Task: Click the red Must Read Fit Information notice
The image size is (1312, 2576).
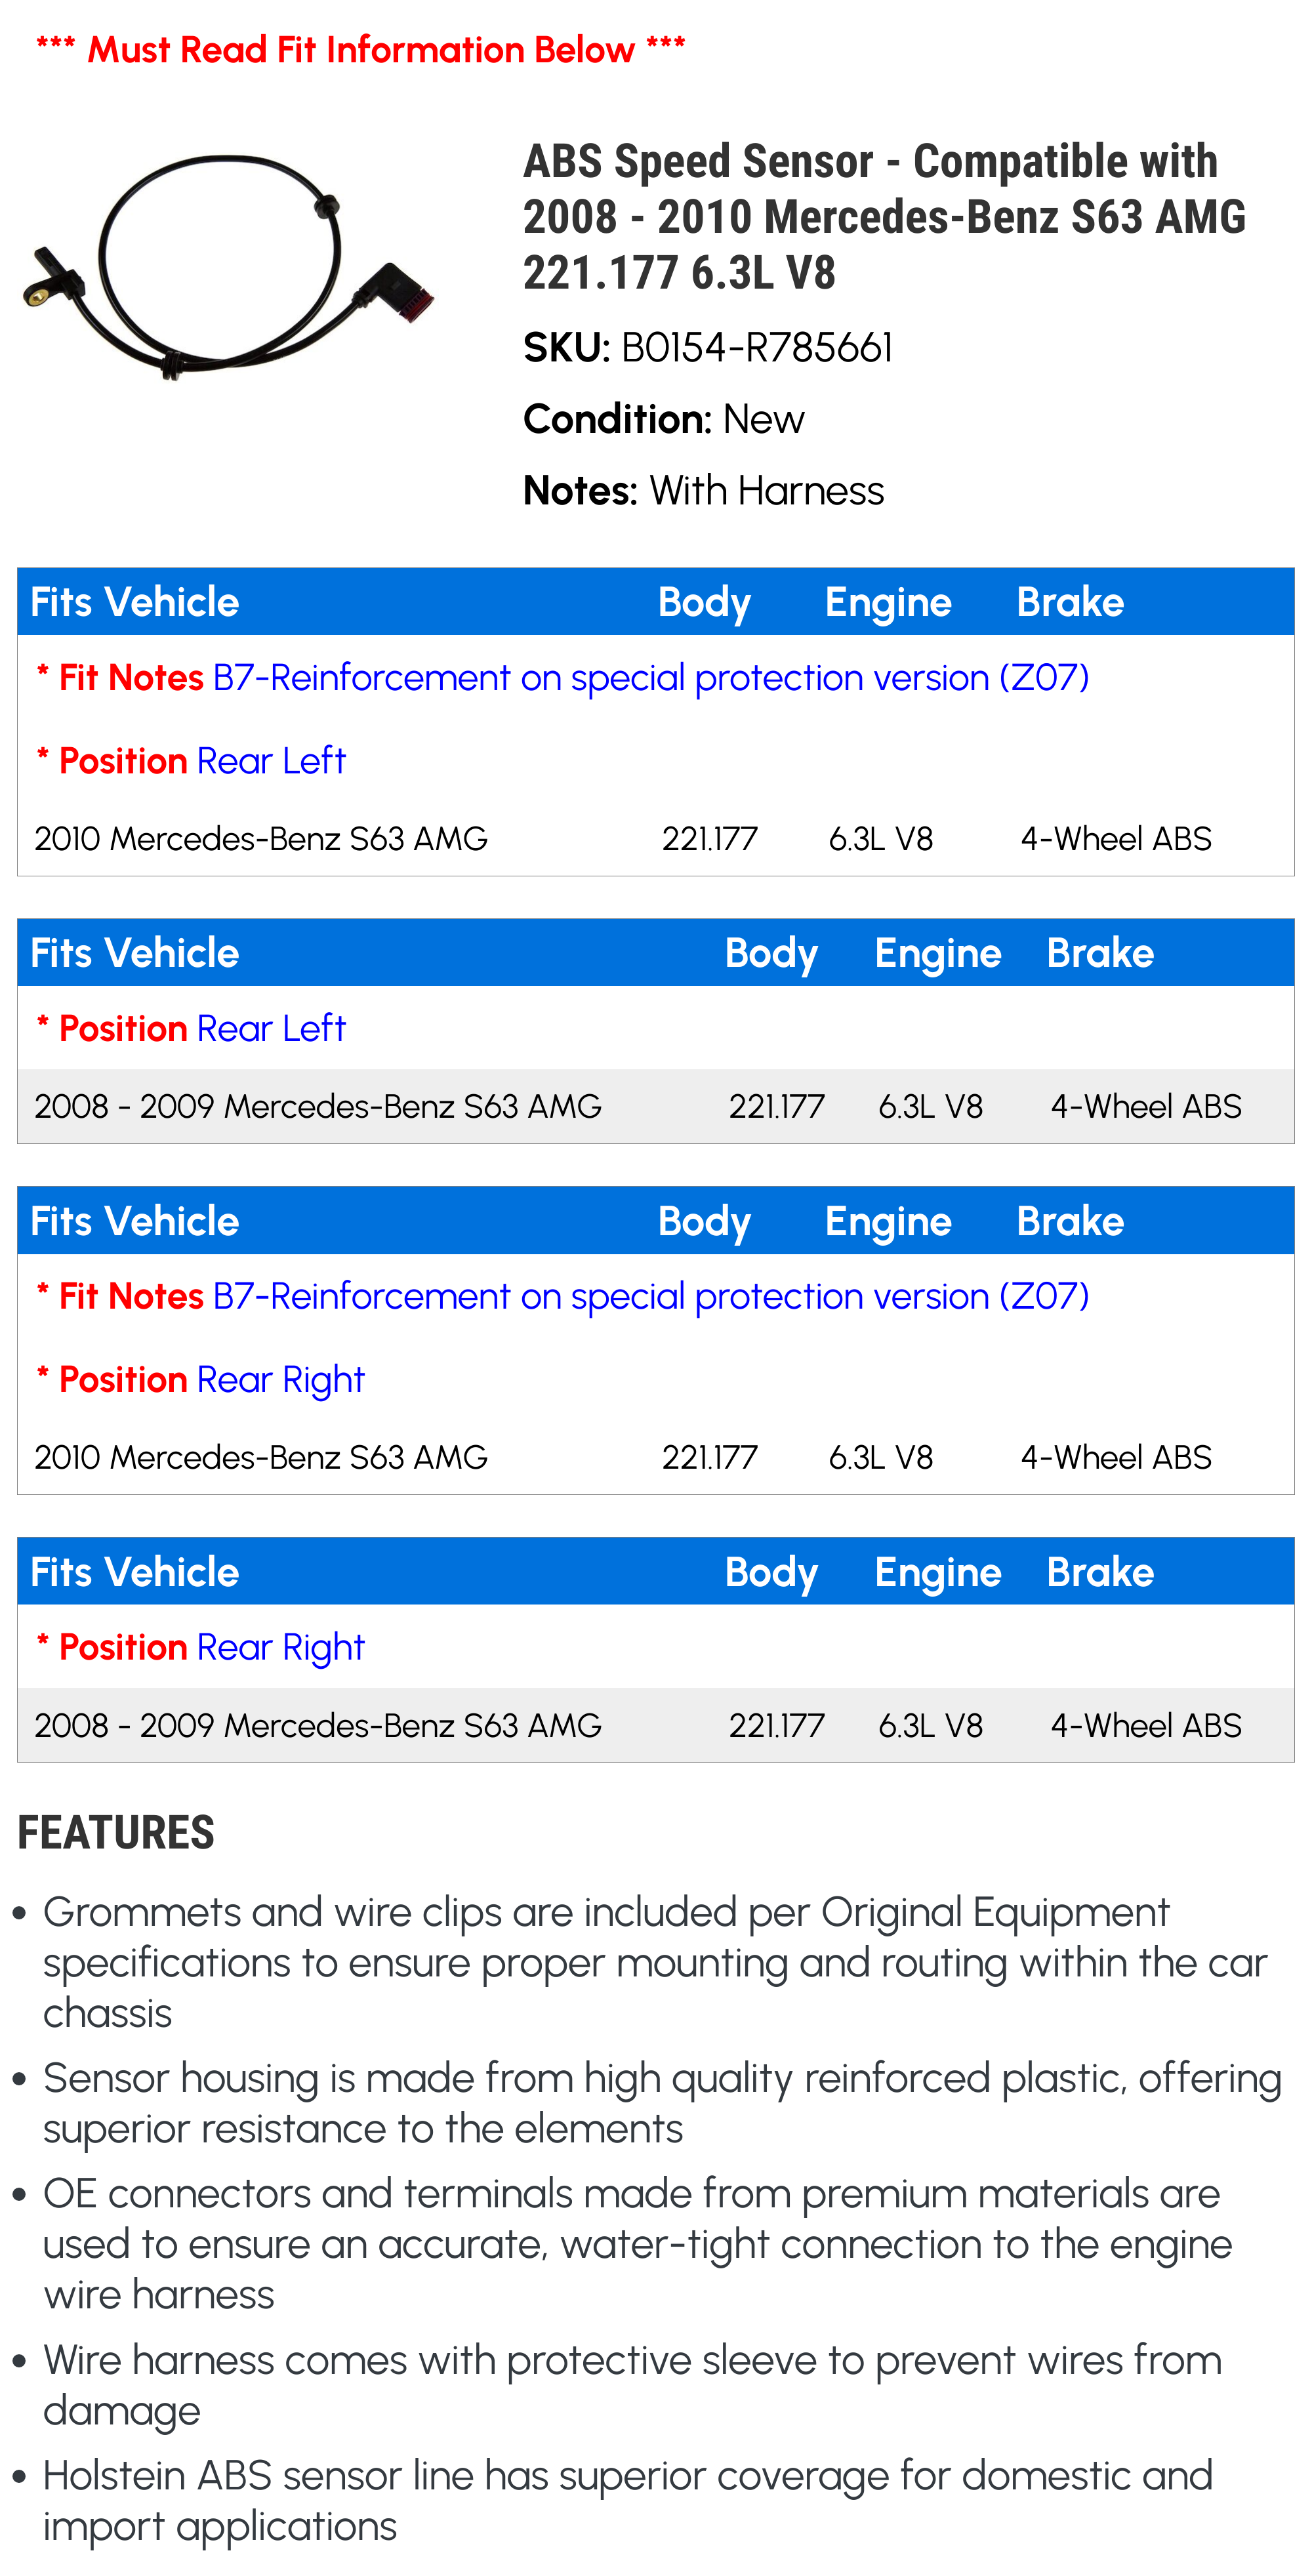Action: point(360,49)
